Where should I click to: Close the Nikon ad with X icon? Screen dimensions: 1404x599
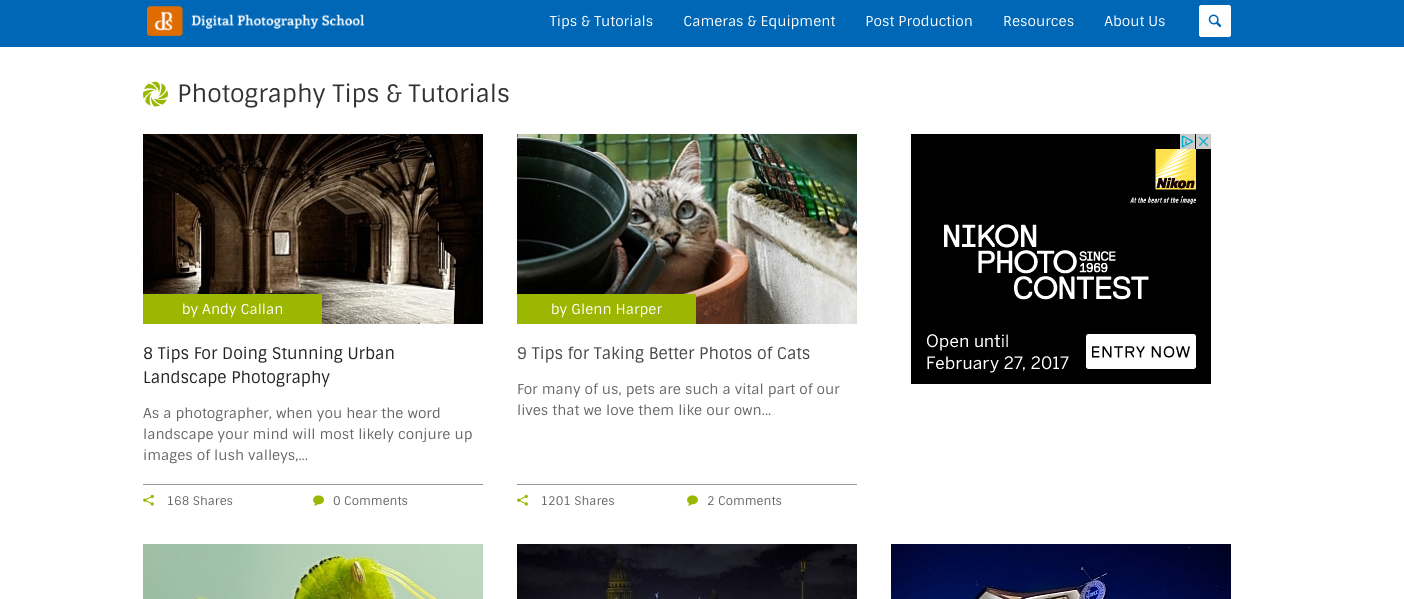click(1204, 142)
